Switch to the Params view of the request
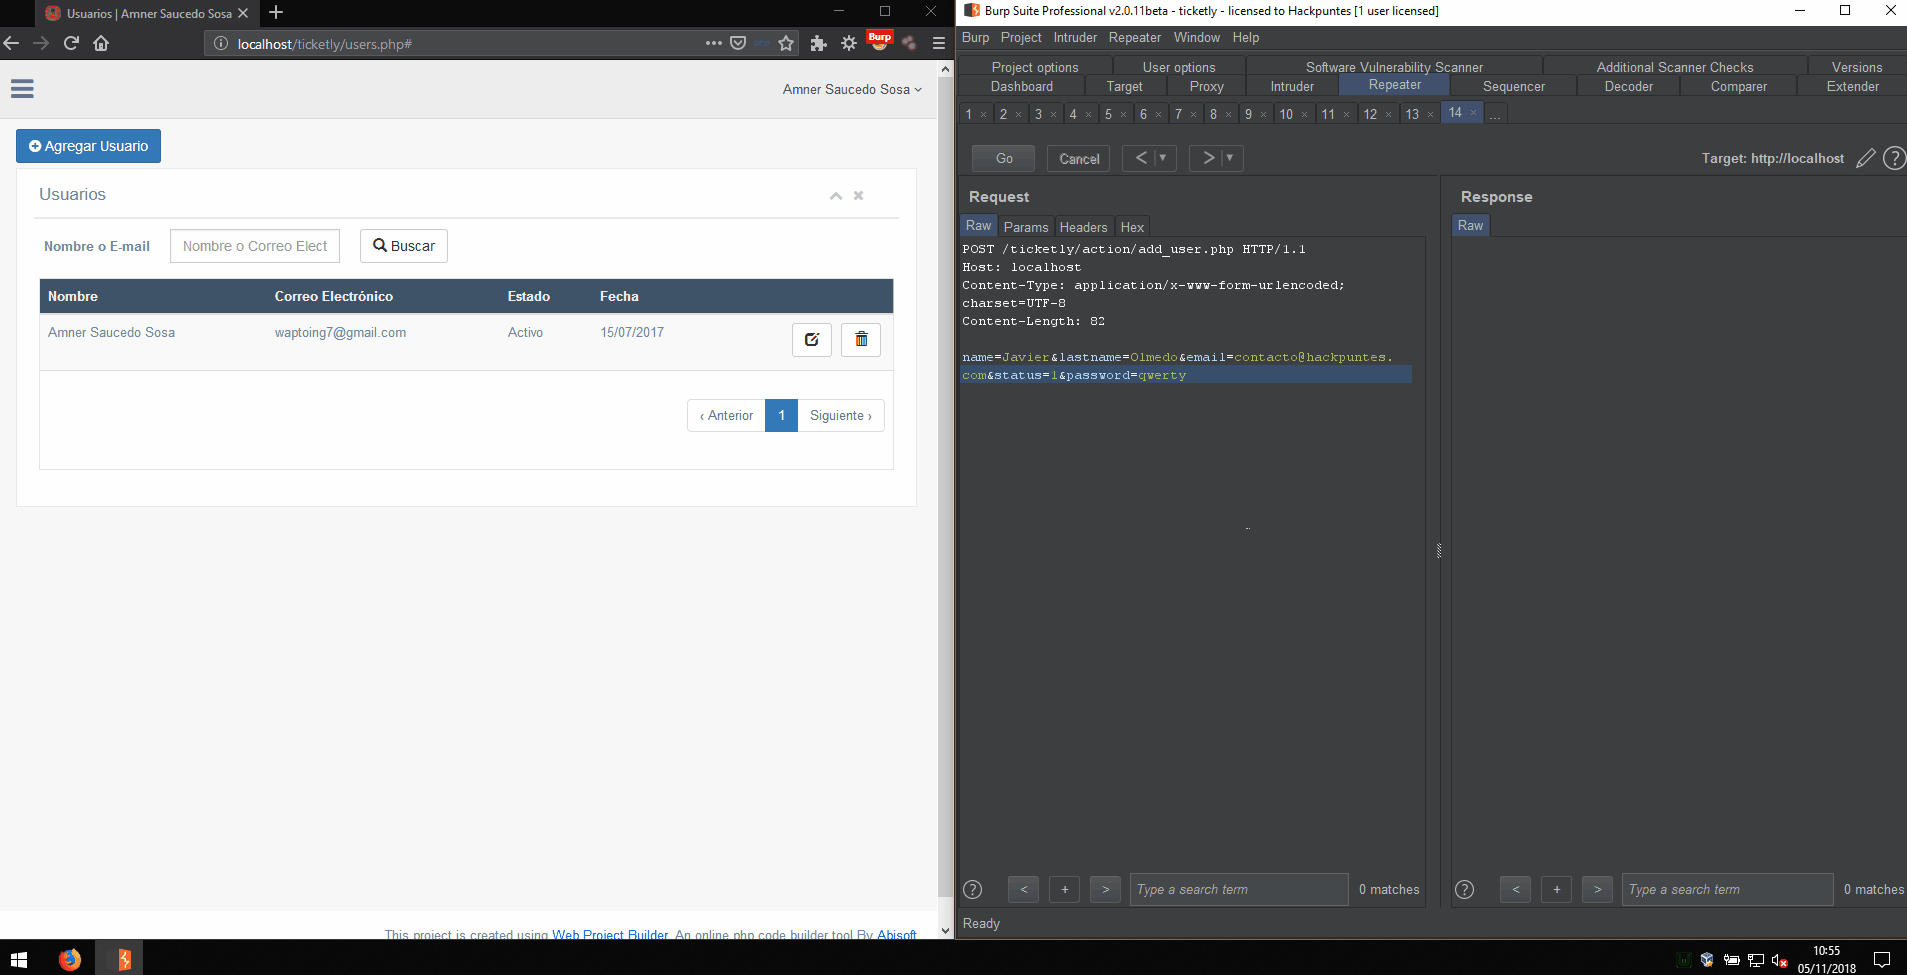Viewport: 1907px width, 975px height. (1026, 227)
